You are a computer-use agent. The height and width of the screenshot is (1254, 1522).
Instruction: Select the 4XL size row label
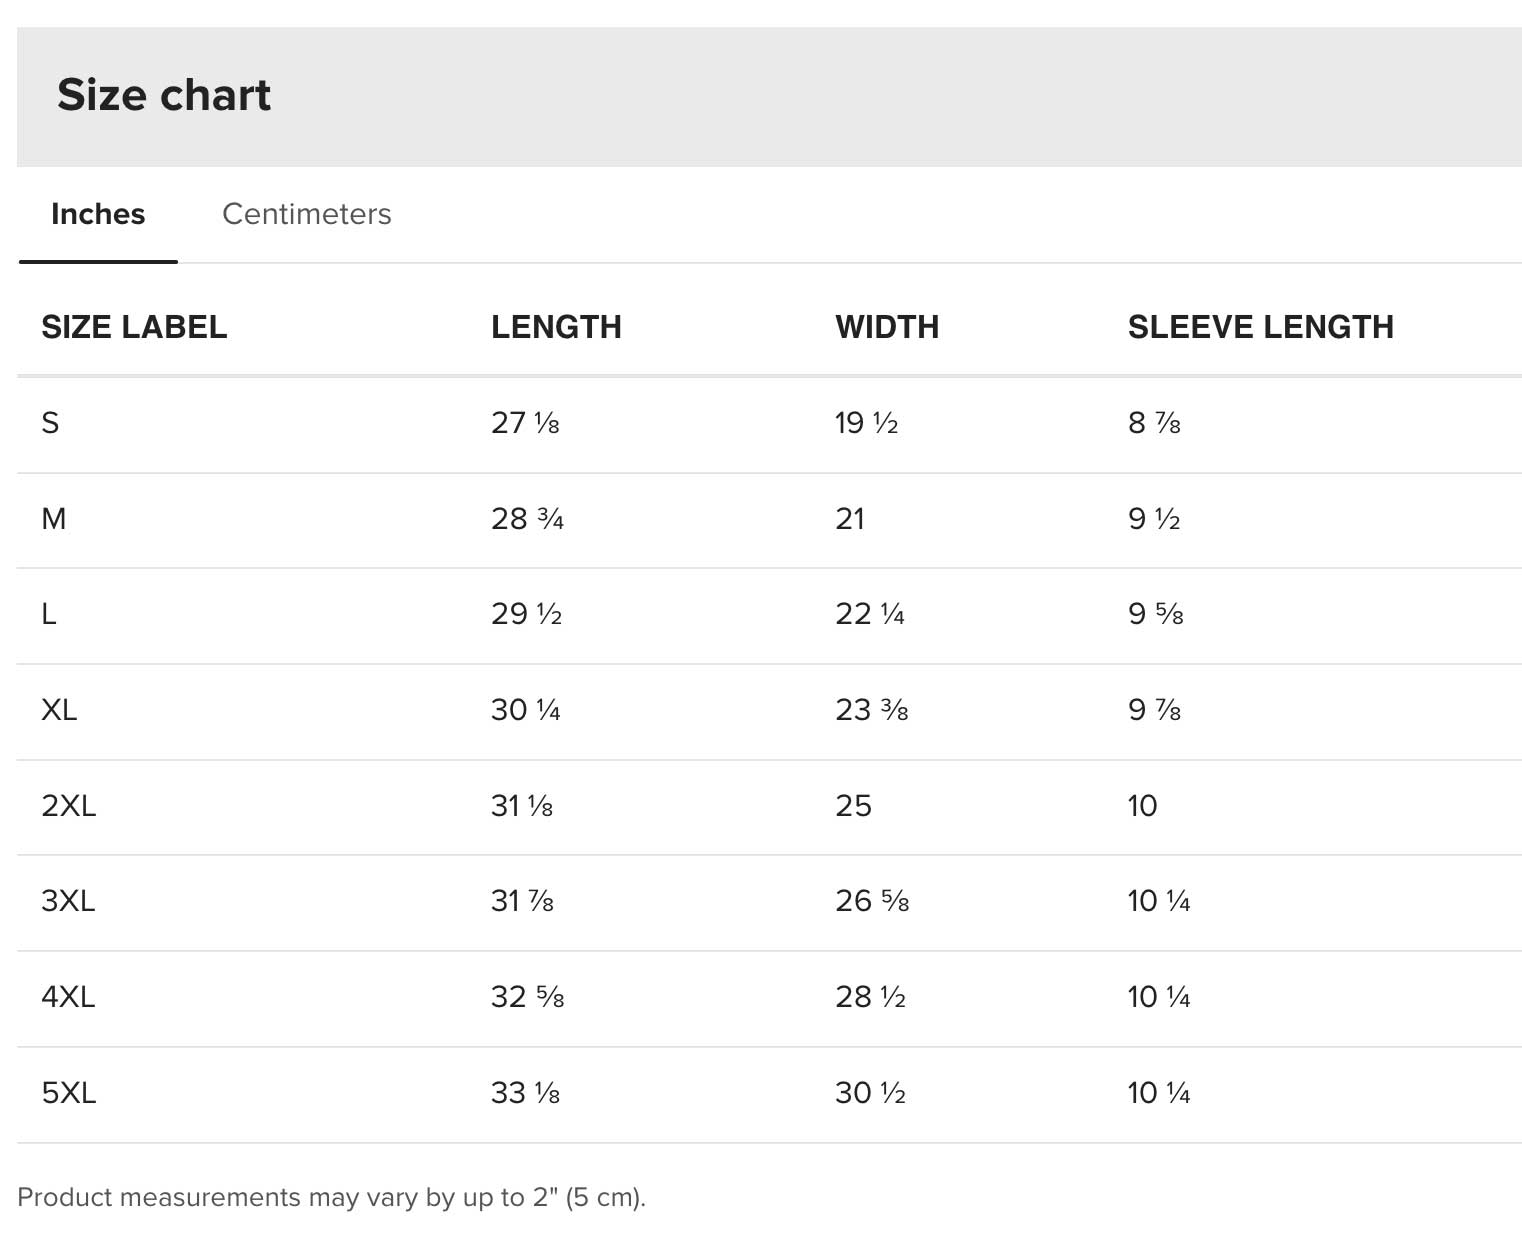[68, 997]
